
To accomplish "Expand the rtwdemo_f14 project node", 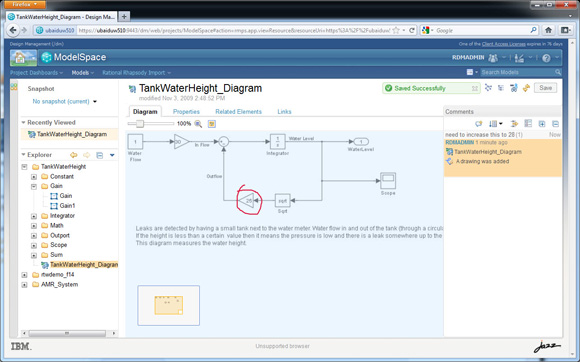I will pyautogui.click(x=24, y=275).
